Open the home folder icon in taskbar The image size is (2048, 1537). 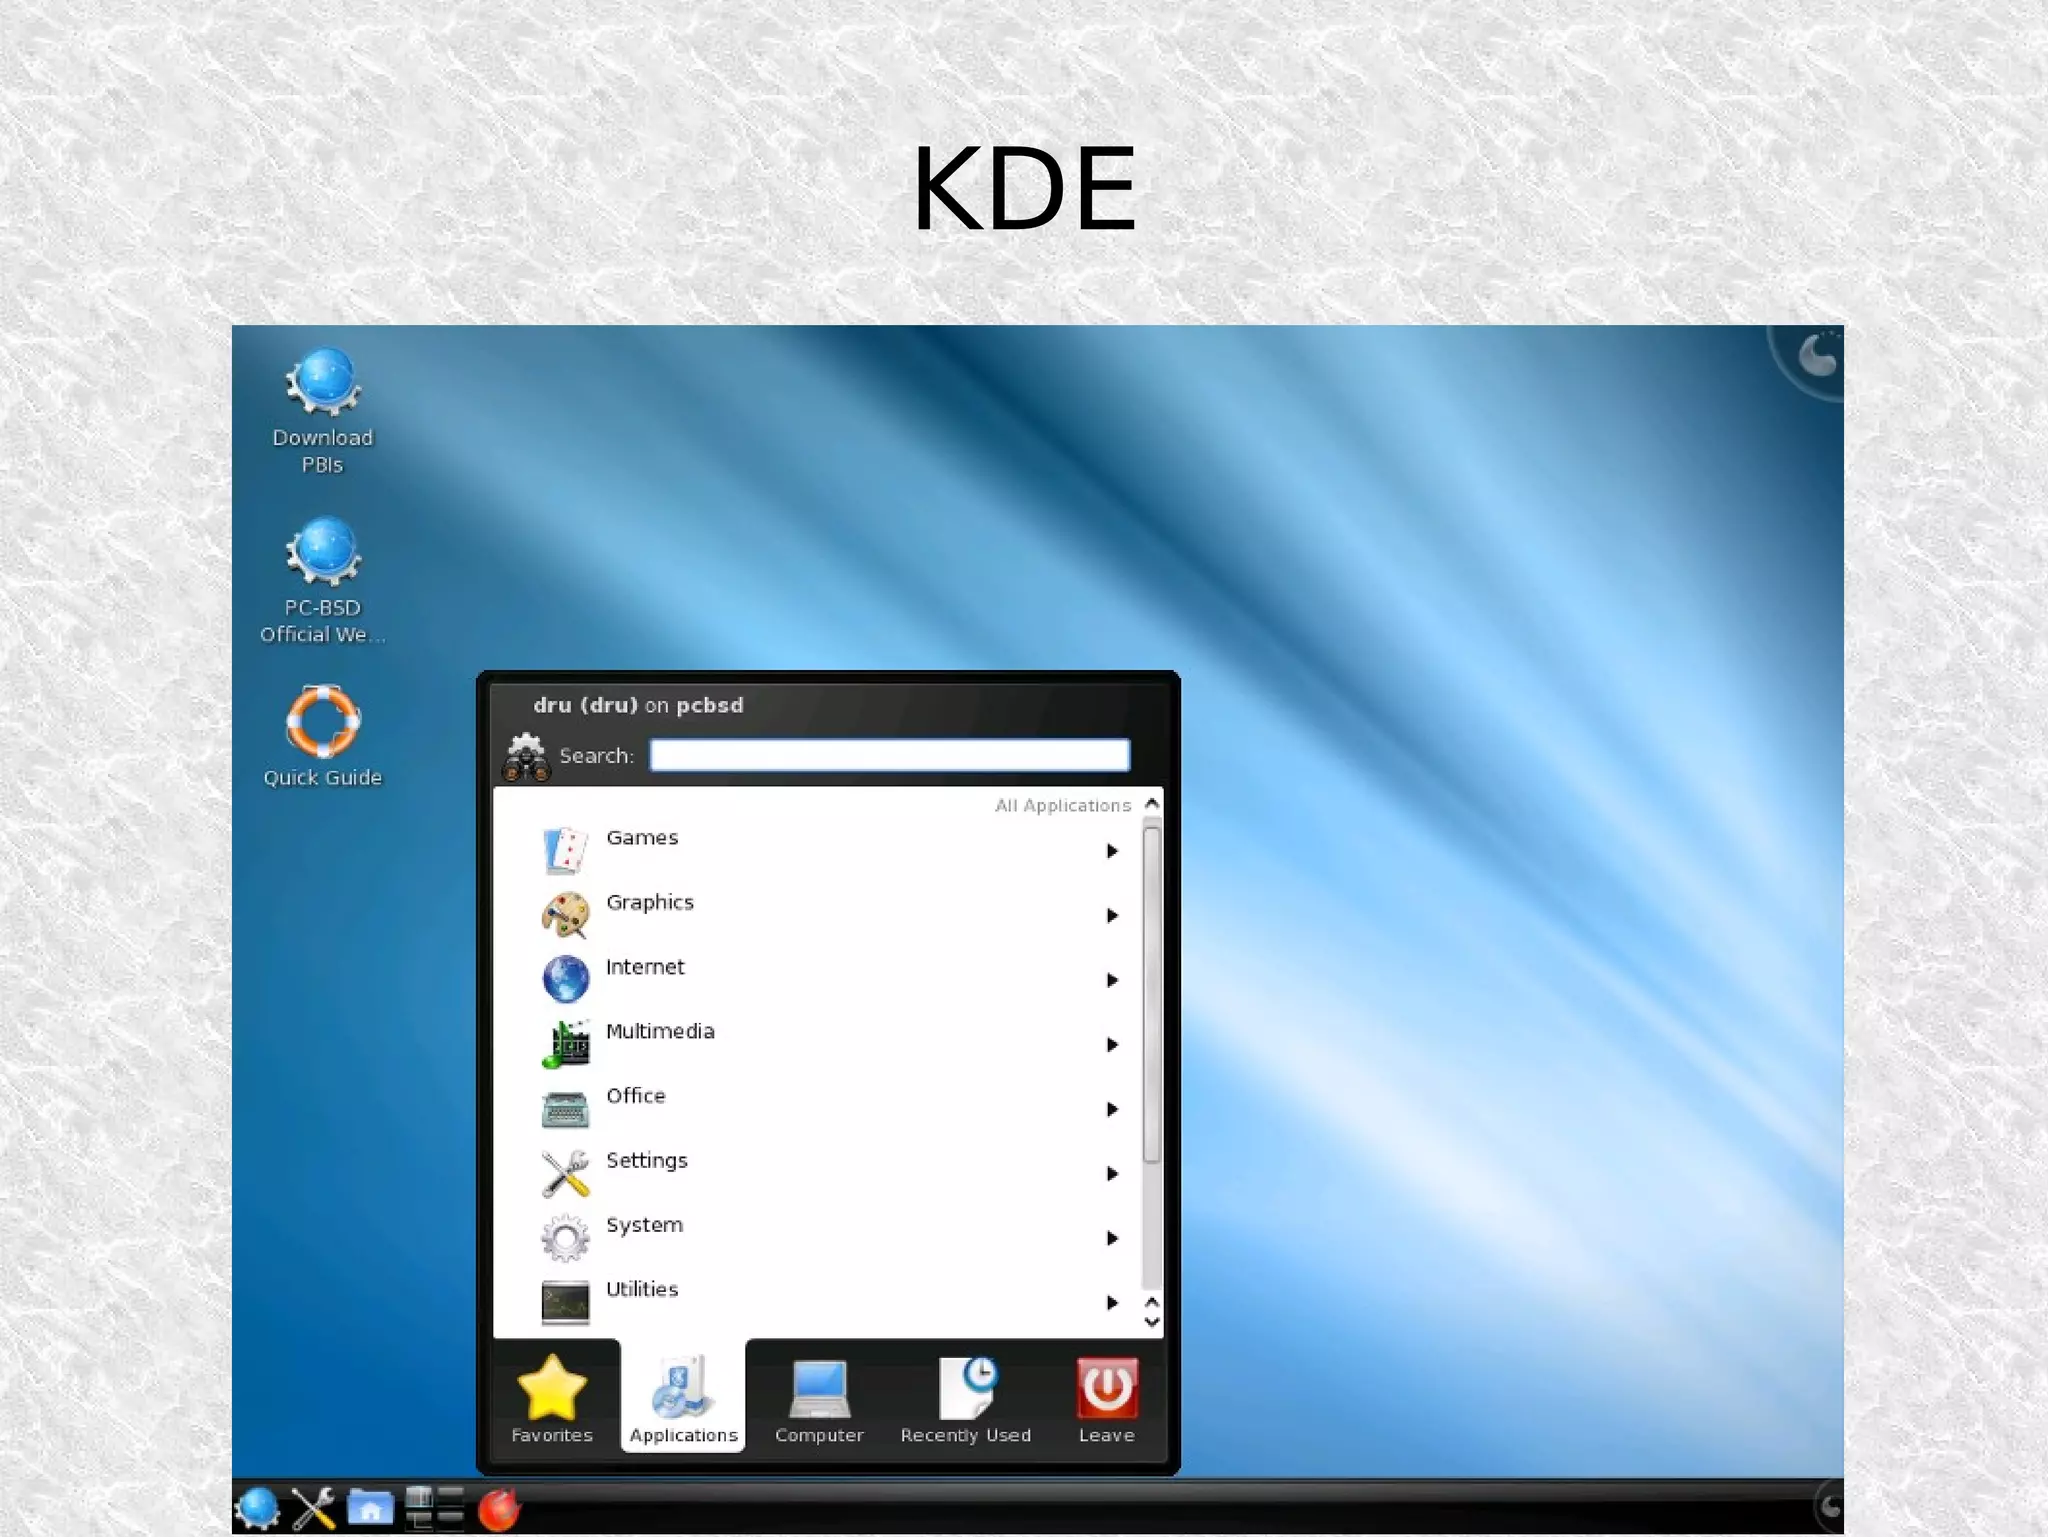click(x=370, y=1508)
